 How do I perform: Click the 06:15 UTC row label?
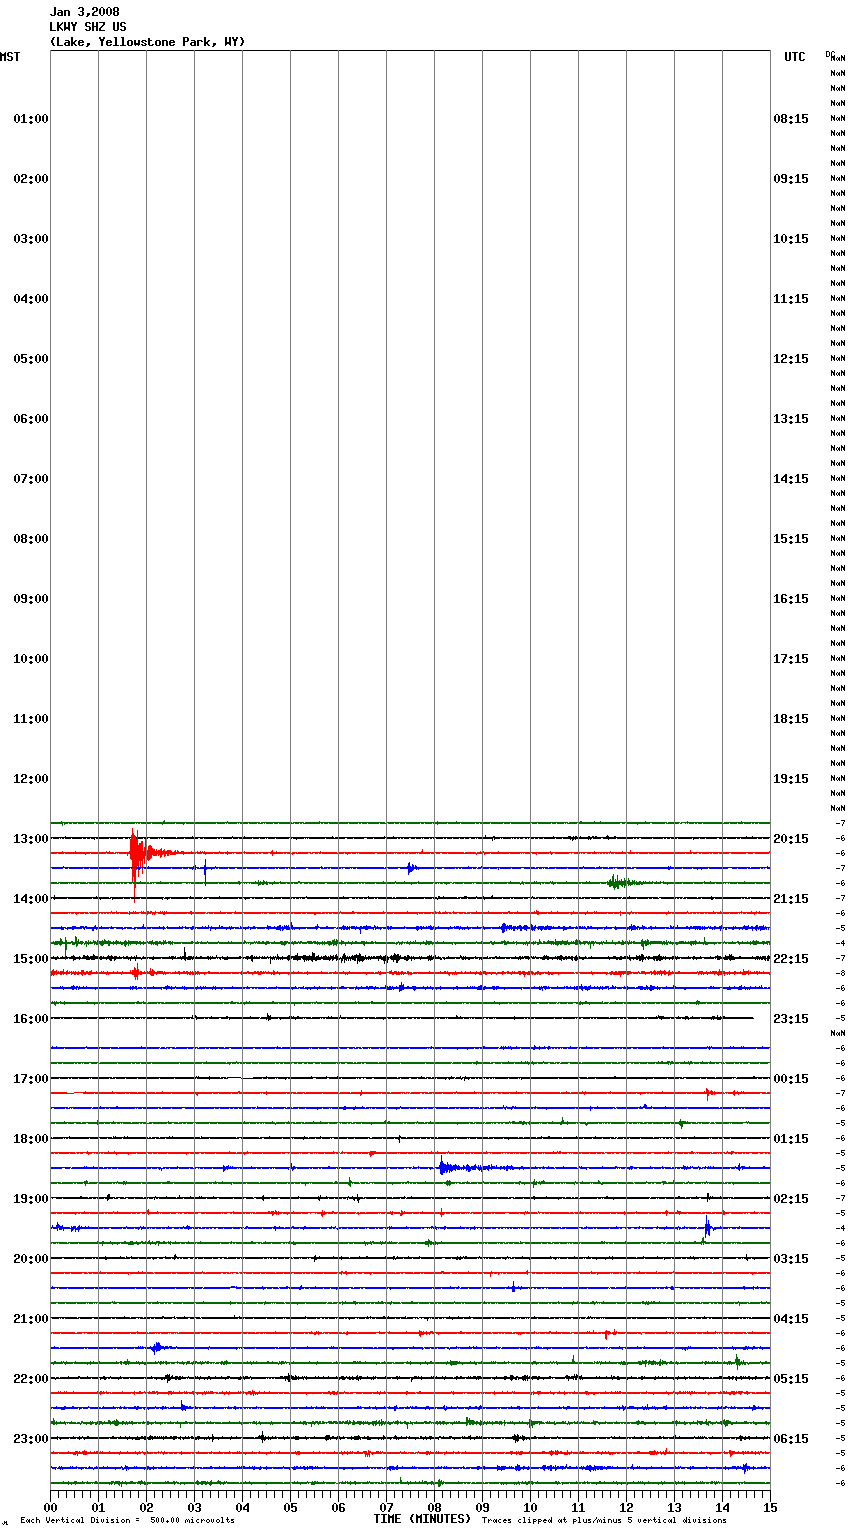click(x=790, y=1439)
